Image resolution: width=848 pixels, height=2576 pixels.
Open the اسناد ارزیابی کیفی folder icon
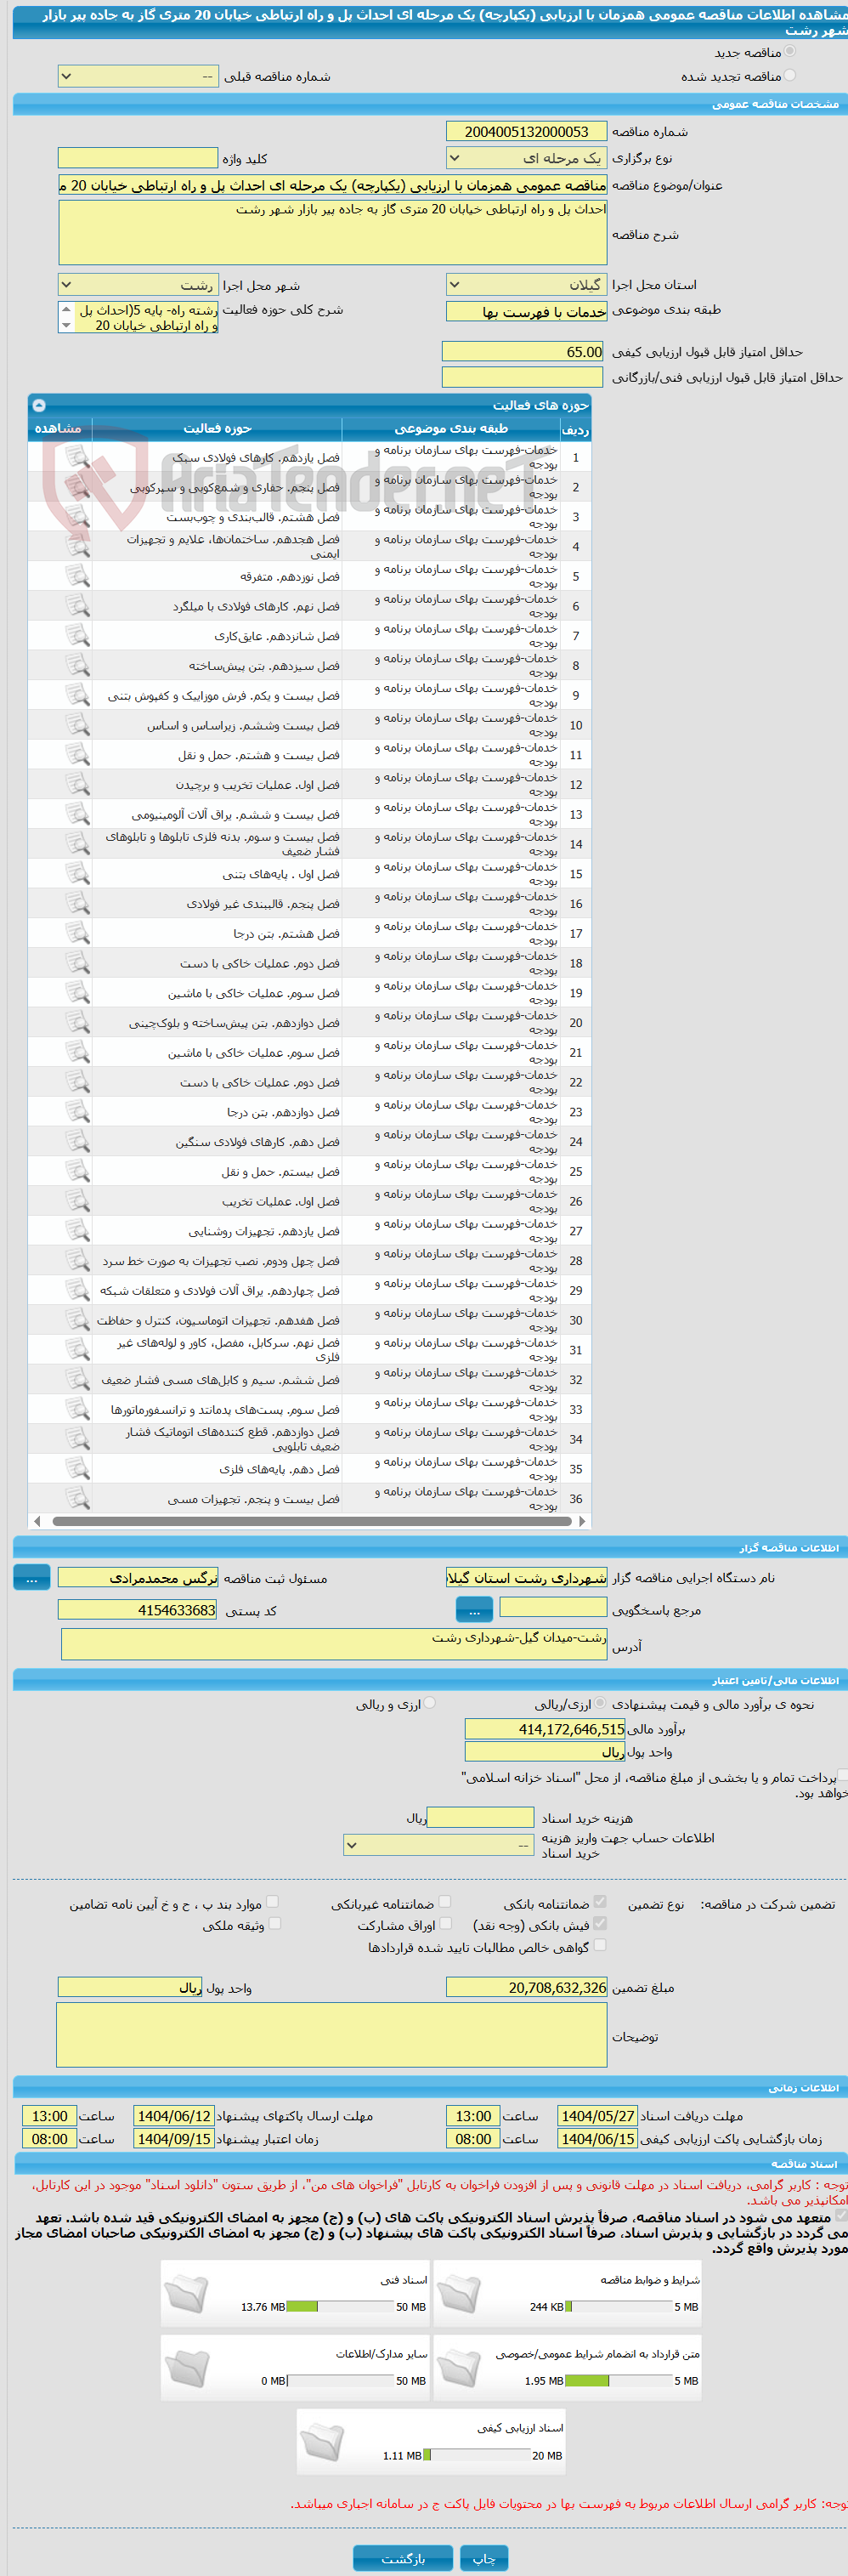(322, 2442)
